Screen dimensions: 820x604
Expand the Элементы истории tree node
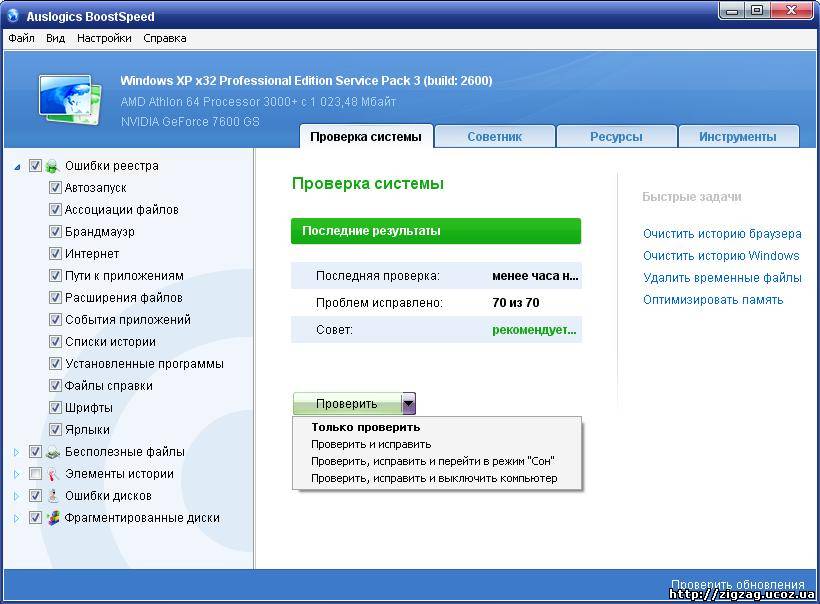(x=16, y=474)
